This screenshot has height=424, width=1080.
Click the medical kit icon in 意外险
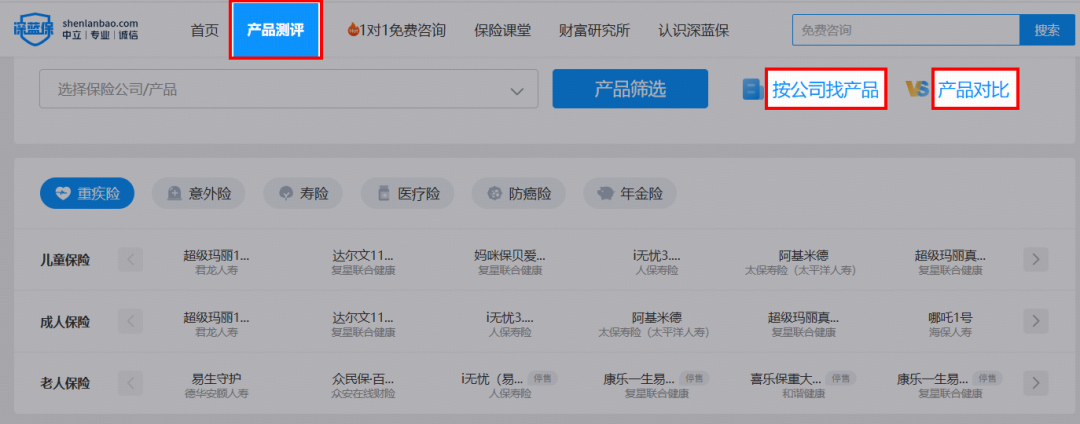pyautogui.click(x=175, y=194)
